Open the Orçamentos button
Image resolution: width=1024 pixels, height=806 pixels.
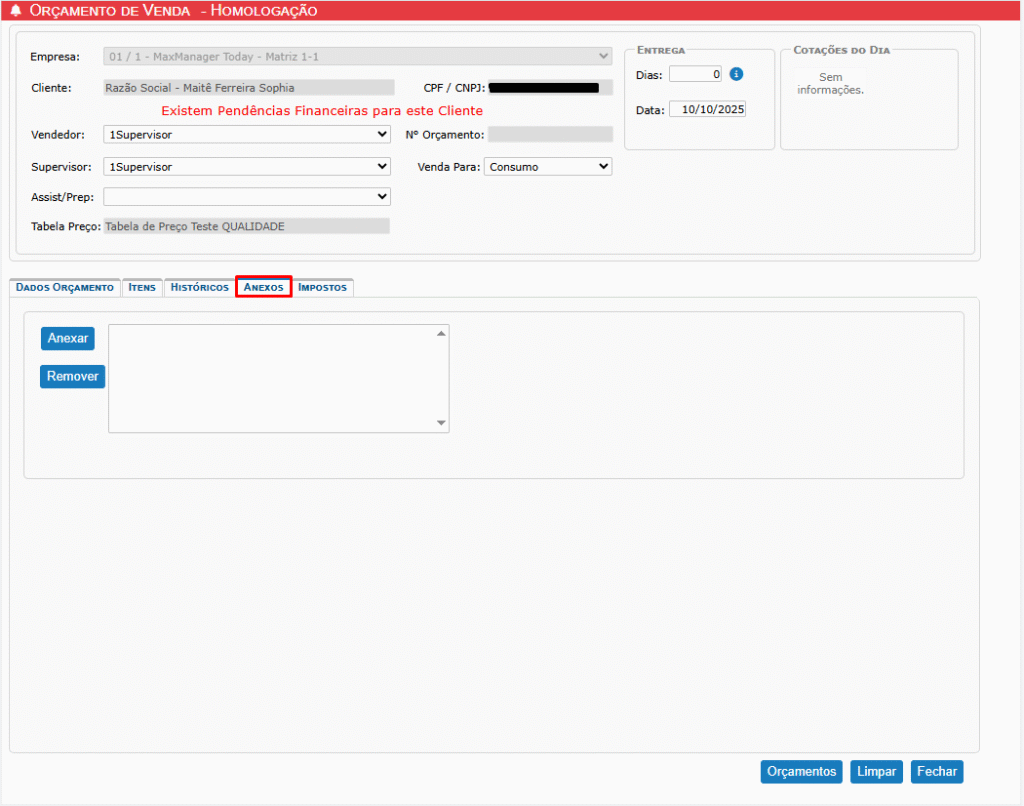point(801,771)
